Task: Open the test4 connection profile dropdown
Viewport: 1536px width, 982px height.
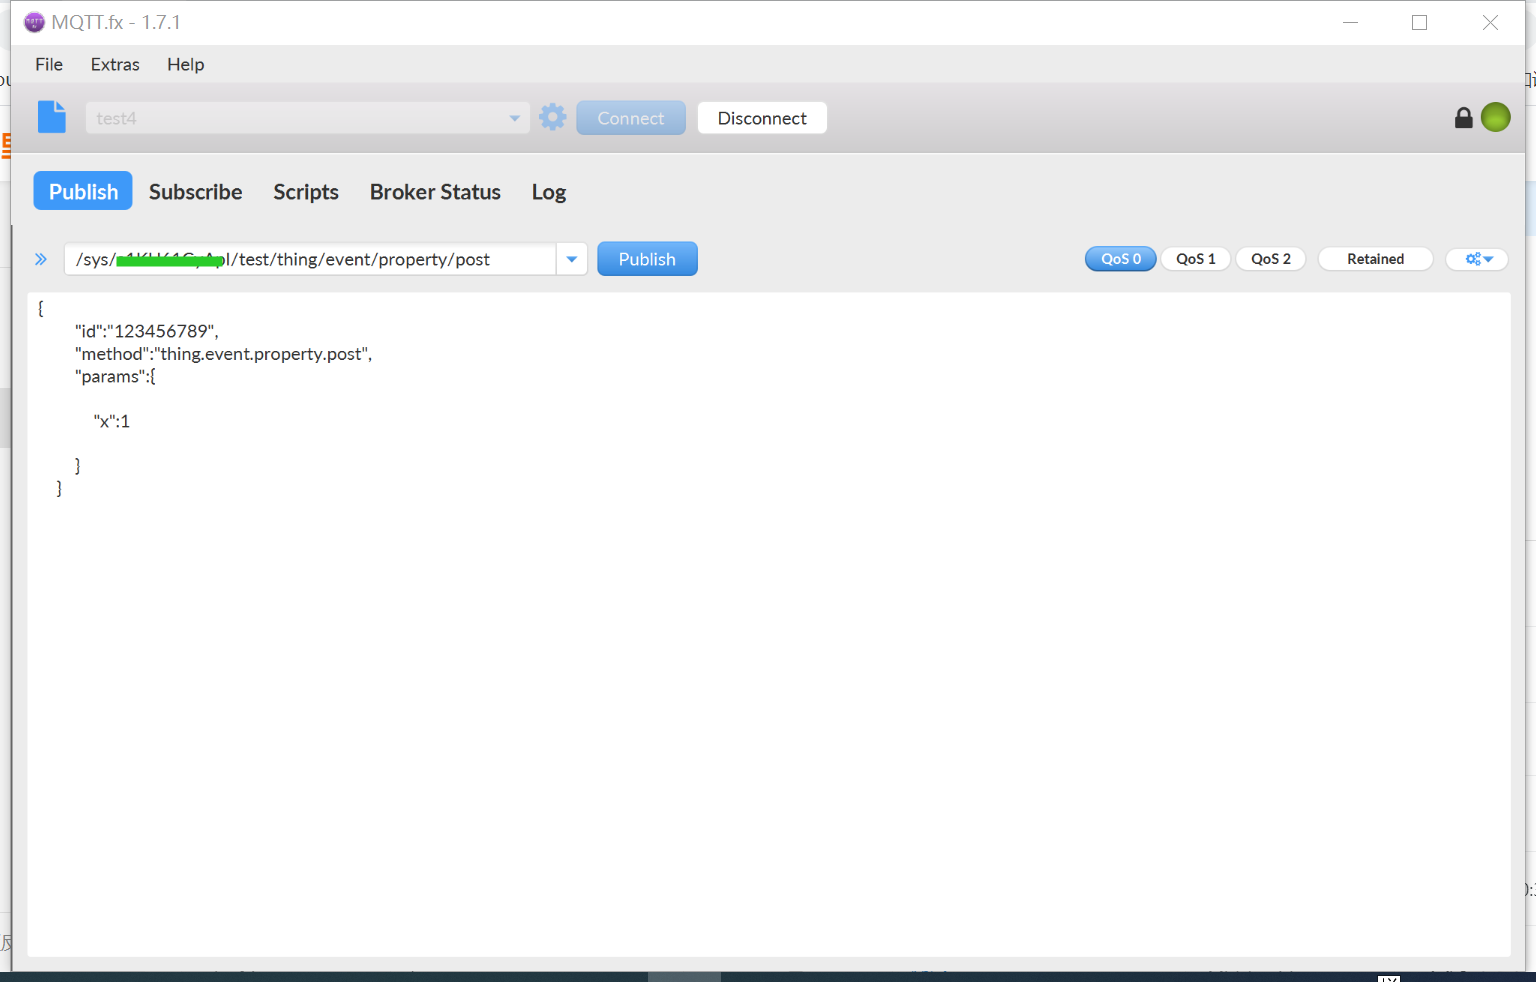Action: click(307, 118)
